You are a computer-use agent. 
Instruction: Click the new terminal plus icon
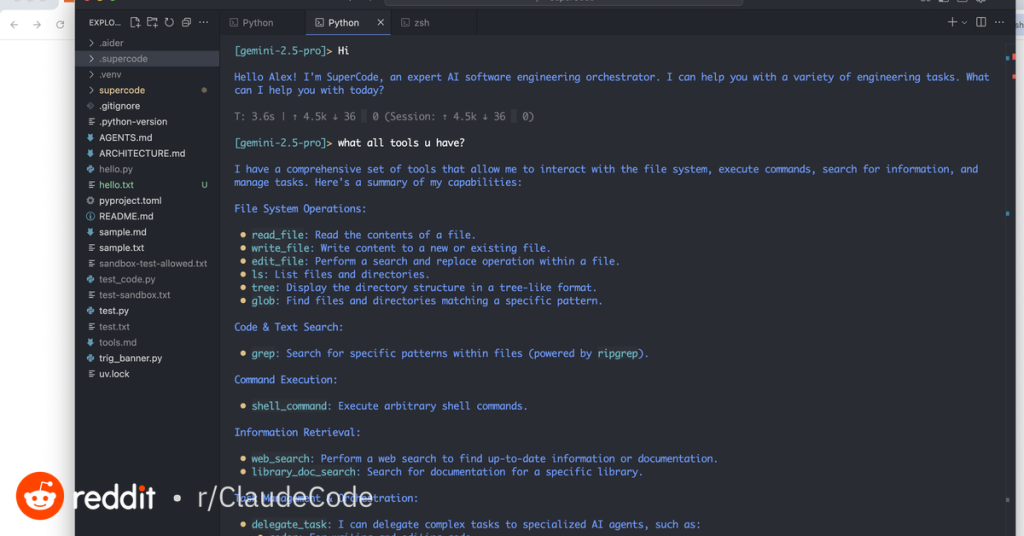coord(952,22)
